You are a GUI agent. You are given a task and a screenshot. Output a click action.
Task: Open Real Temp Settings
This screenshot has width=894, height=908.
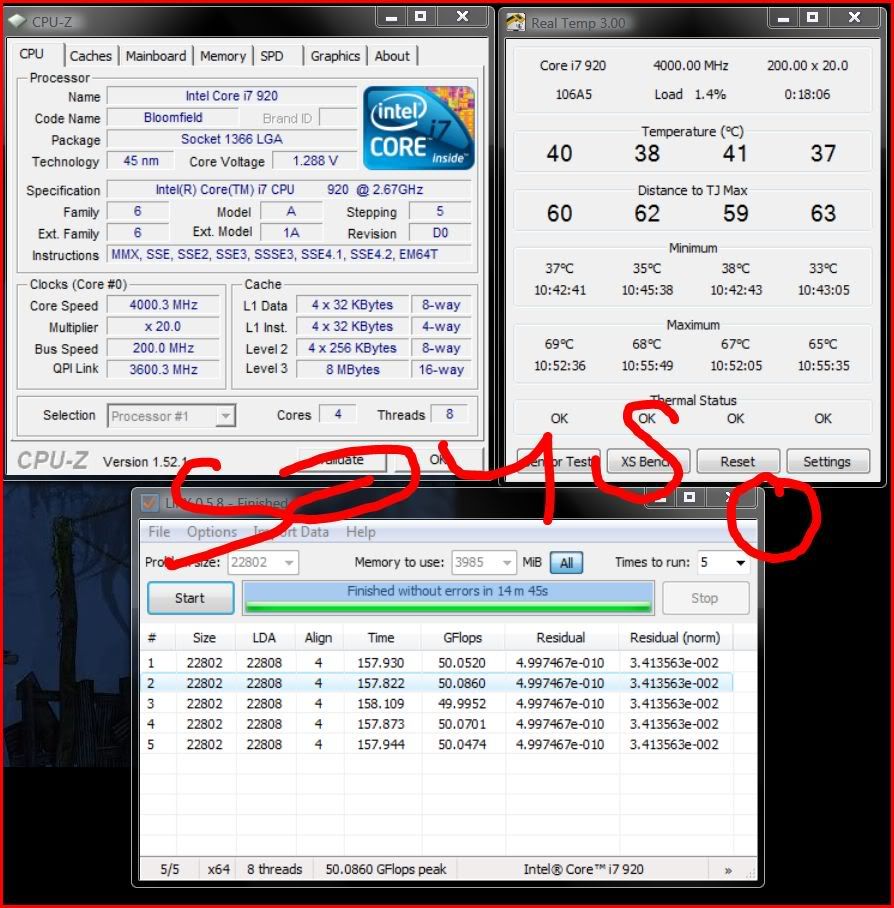826,462
